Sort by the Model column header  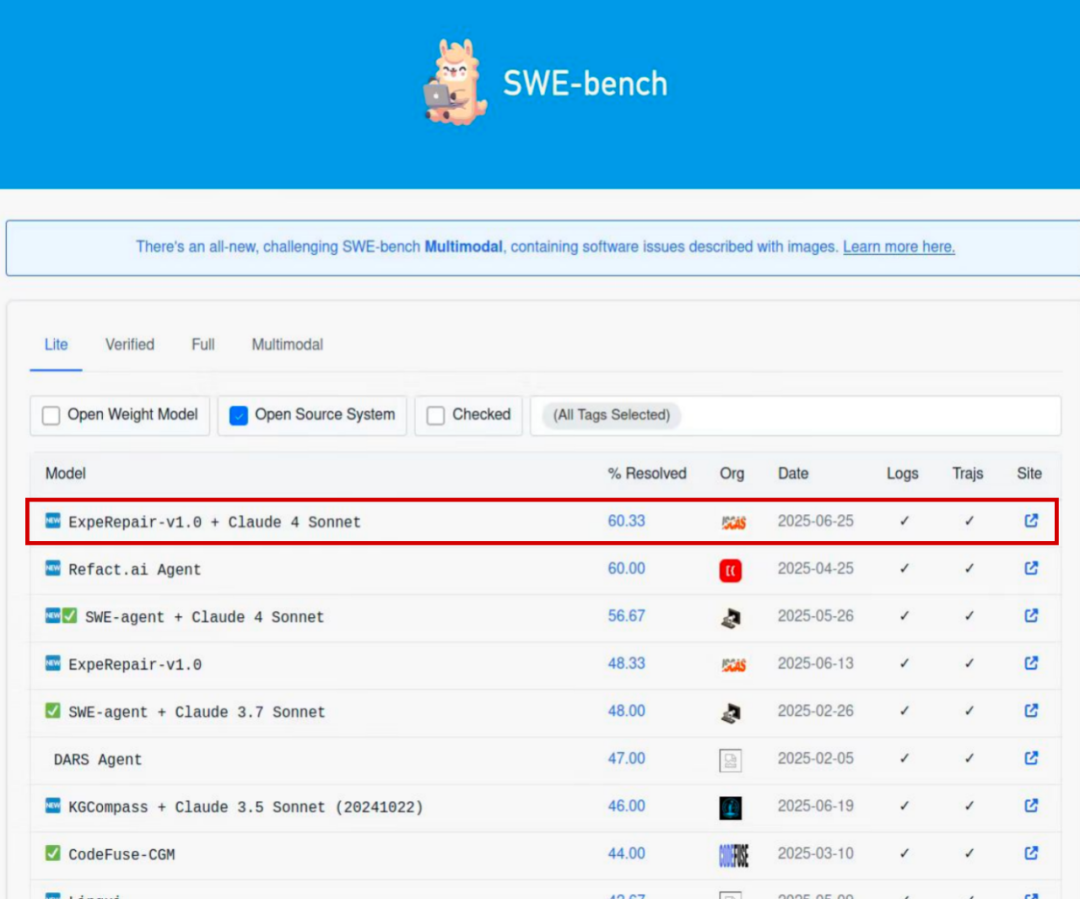click(65, 473)
